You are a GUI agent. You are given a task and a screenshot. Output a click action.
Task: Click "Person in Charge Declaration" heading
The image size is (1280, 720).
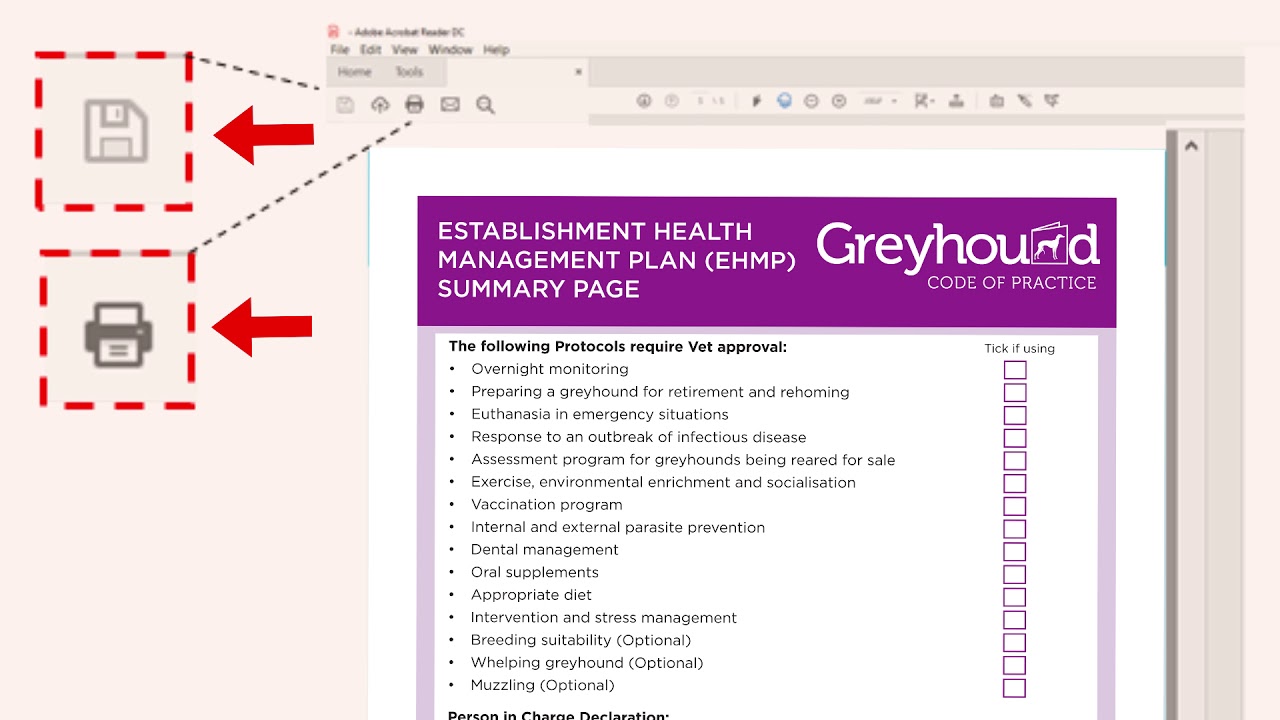pyautogui.click(x=558, y=715)
